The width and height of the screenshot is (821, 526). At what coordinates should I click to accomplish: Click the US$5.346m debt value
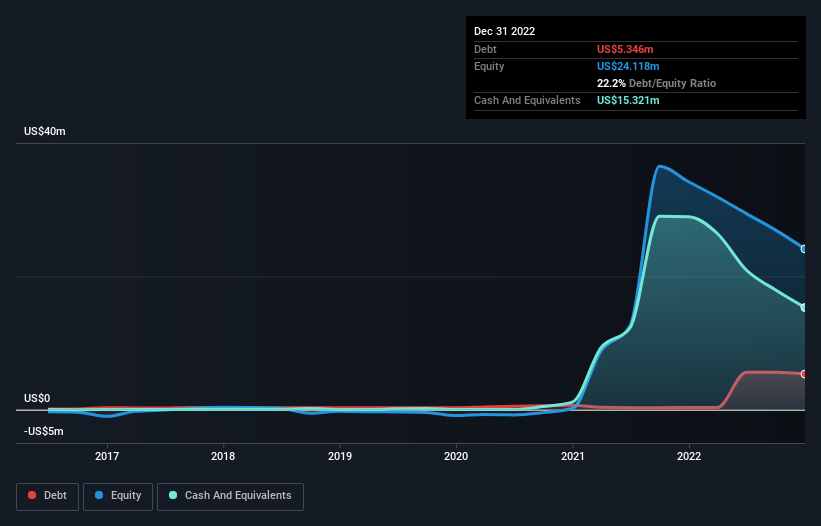[625, 49]
